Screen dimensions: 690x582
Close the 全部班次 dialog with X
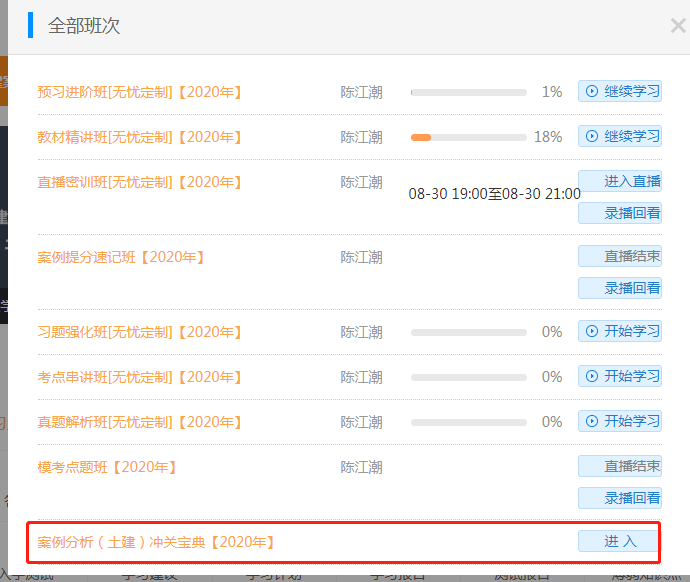point(677,27)
